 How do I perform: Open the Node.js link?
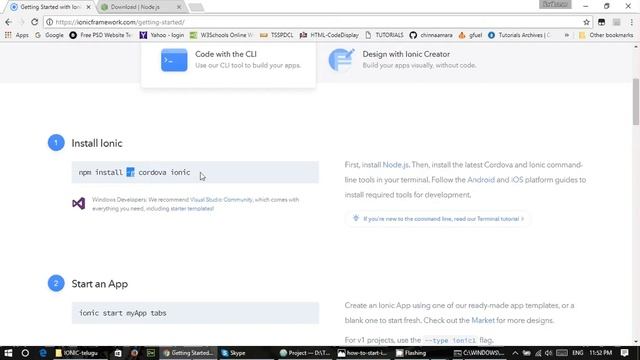click(395, 165)
